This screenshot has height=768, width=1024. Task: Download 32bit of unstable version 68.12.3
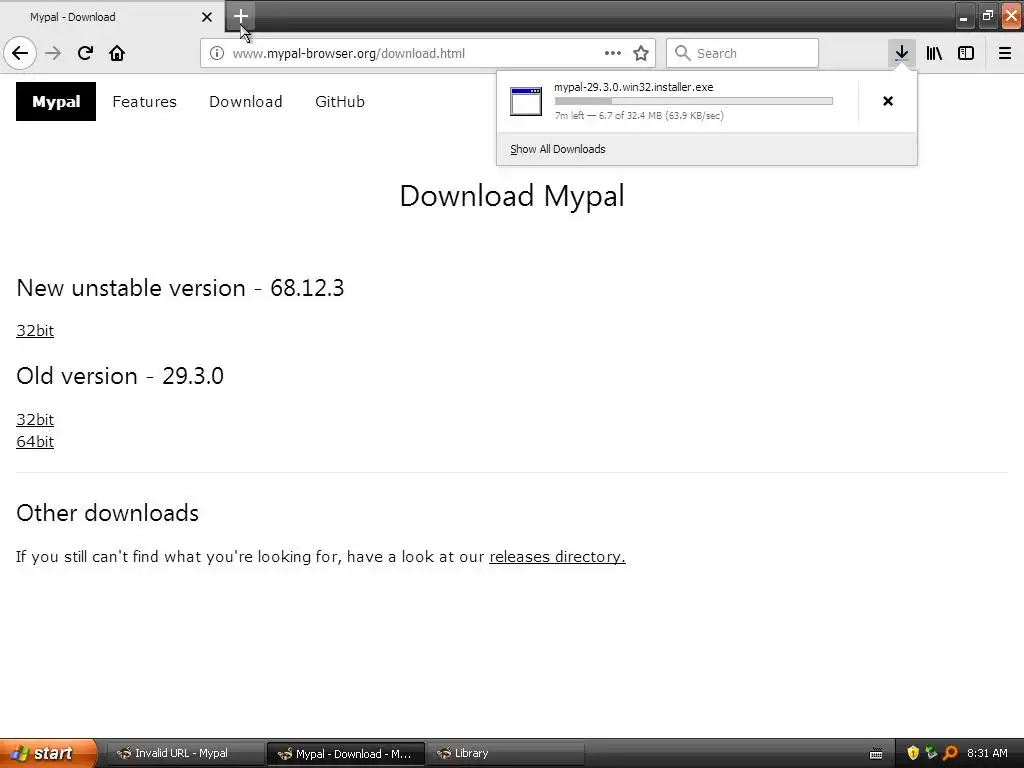(35, 330)
